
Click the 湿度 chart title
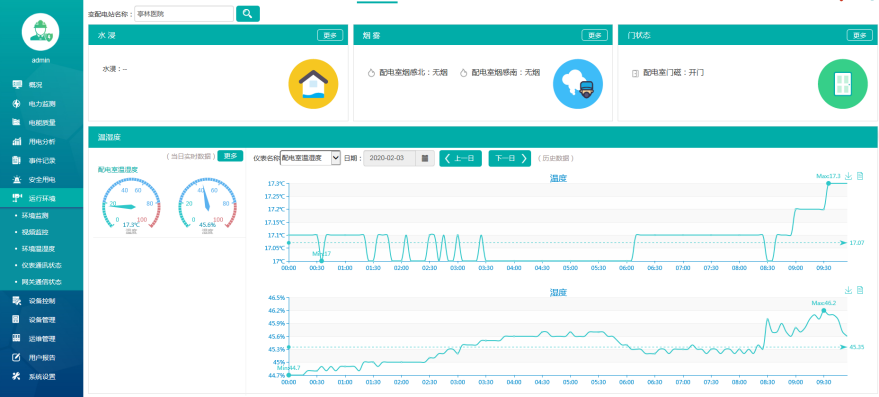(558, 293)
